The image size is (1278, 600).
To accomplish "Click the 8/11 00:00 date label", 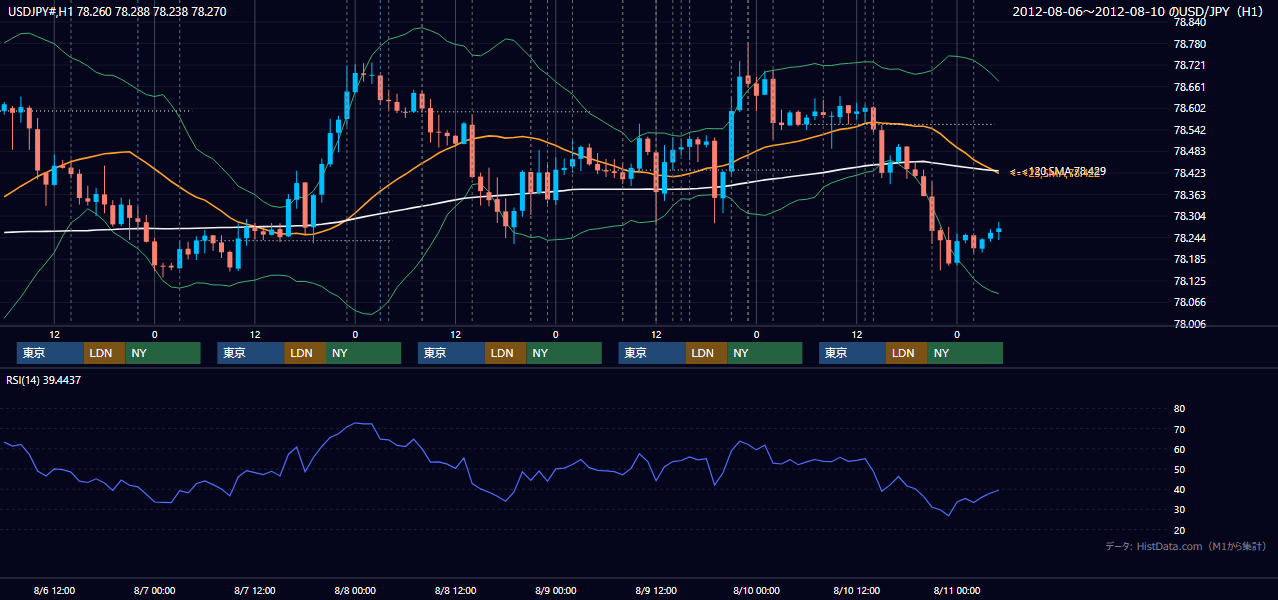I will (957, 590).
